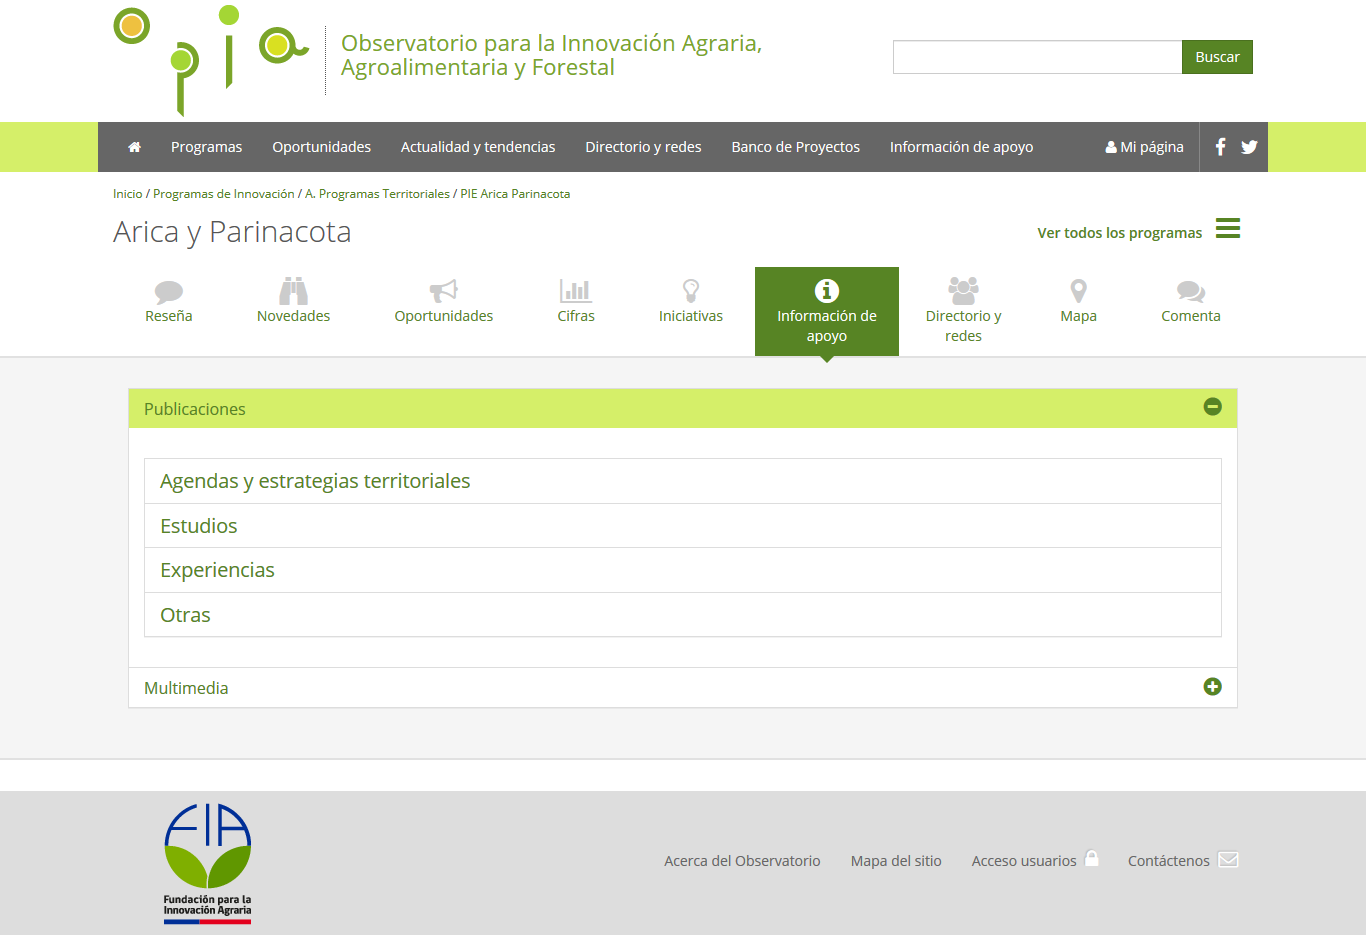Viewport: 1366px width, 935px height.
Task: Open the Facebook page icon
Action: click(x=1220, y=147)
